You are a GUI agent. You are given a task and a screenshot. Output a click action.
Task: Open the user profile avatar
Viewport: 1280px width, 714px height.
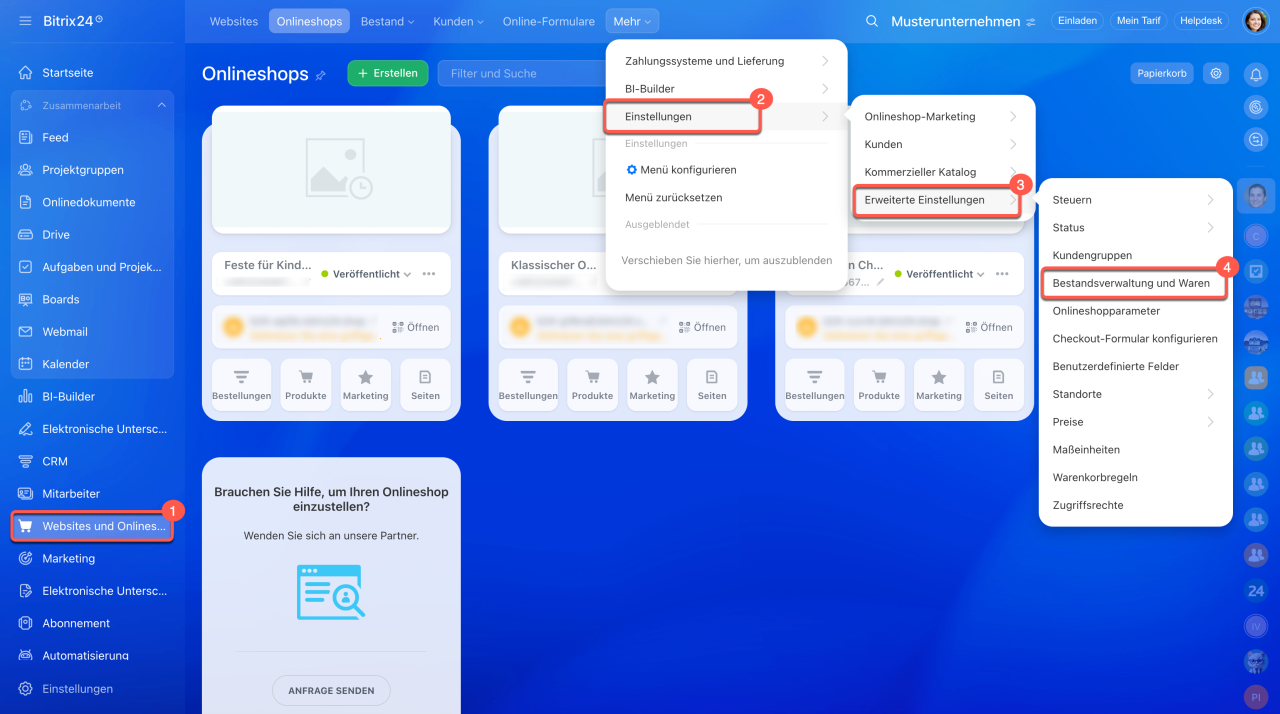coord(1255,21)
